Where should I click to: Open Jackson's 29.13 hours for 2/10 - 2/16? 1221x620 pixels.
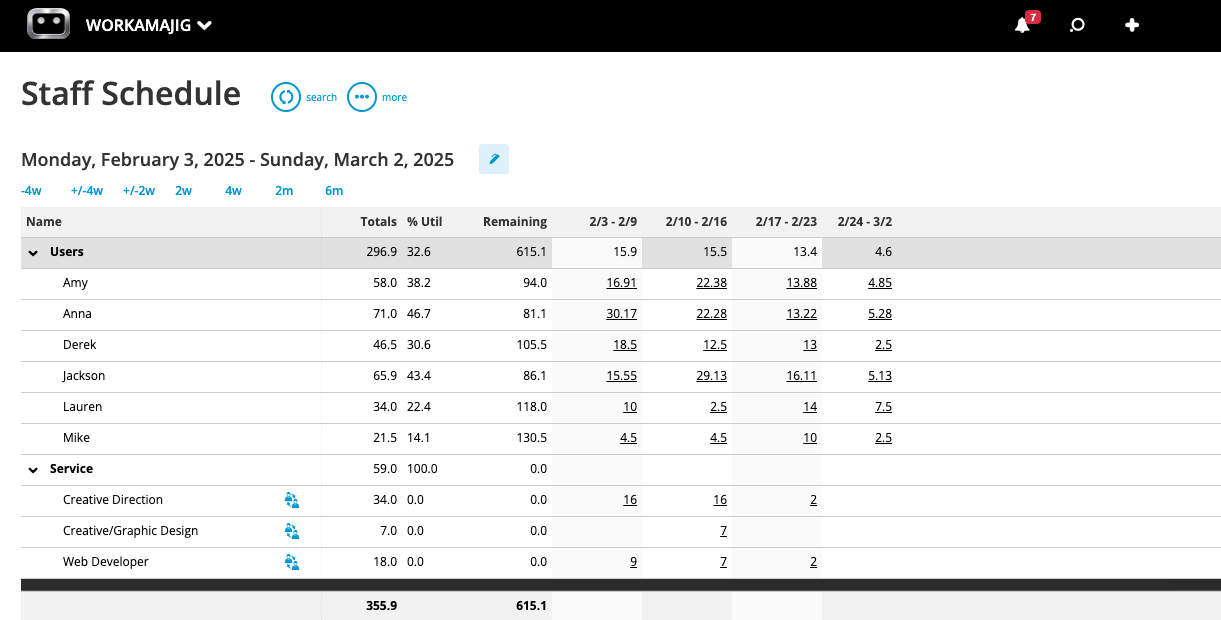pyautogui.click(x=711, y=376)
